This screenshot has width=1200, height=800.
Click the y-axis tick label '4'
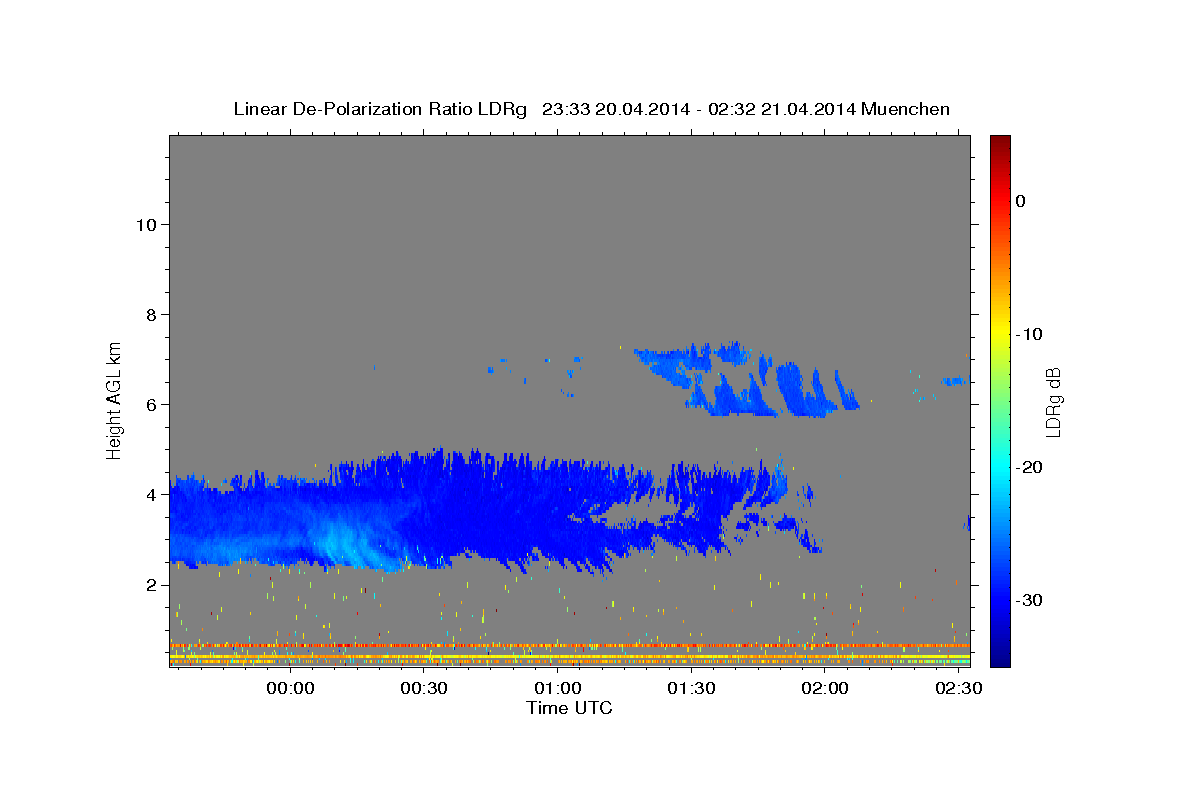pos(152,494)
